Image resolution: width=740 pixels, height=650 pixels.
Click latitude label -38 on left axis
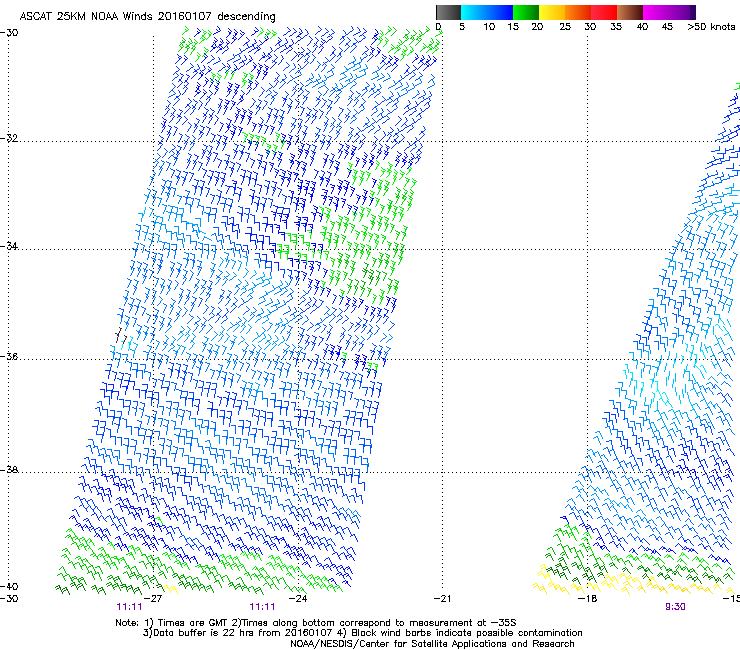click(x=9, y=470)
